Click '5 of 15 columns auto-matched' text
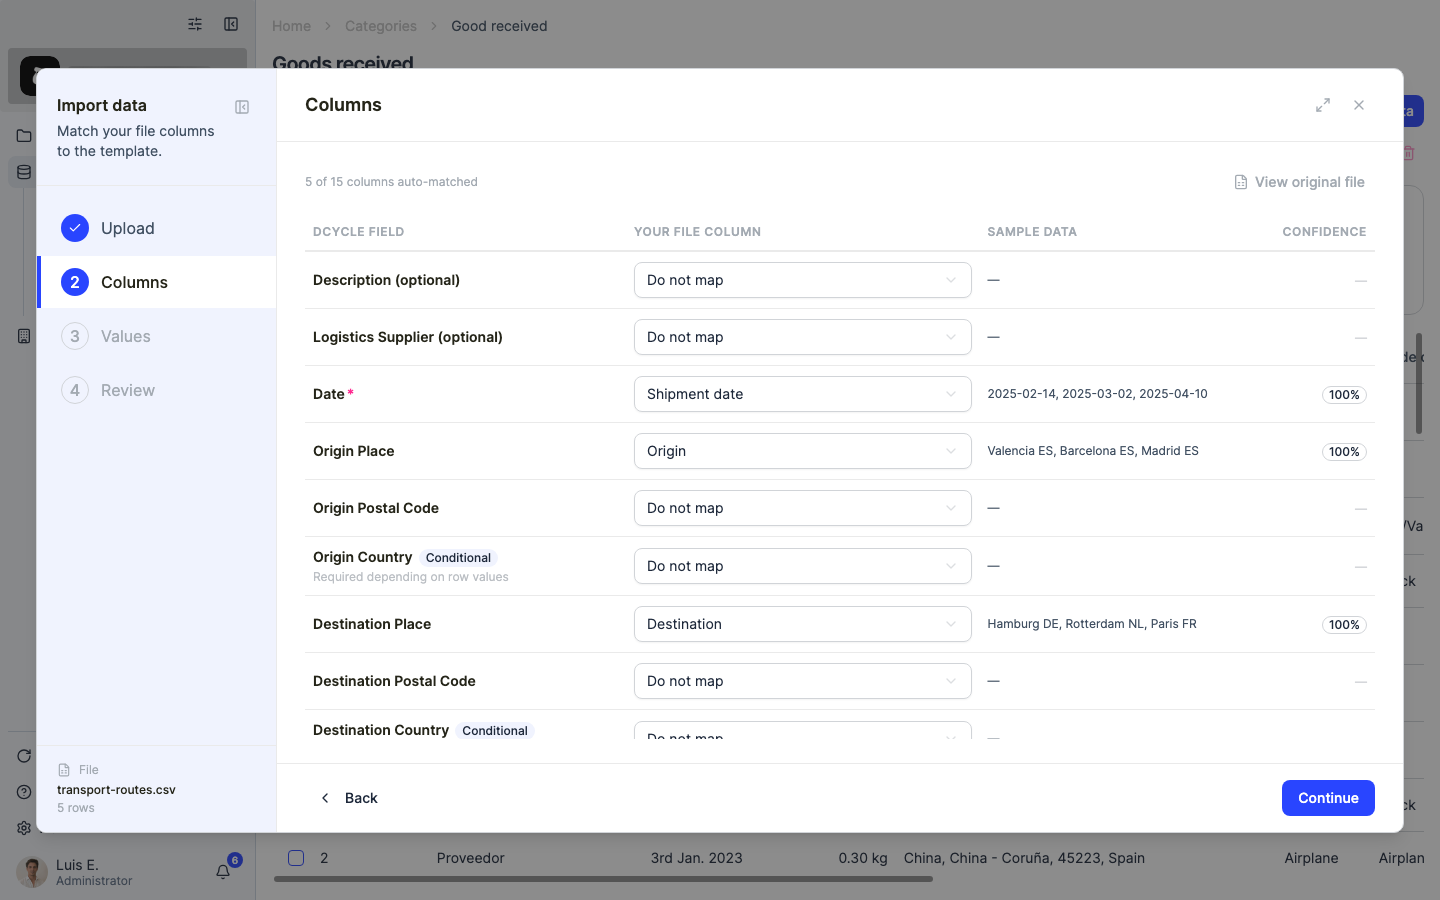This screenshot has width=1440, height=900. coord(391,182)
